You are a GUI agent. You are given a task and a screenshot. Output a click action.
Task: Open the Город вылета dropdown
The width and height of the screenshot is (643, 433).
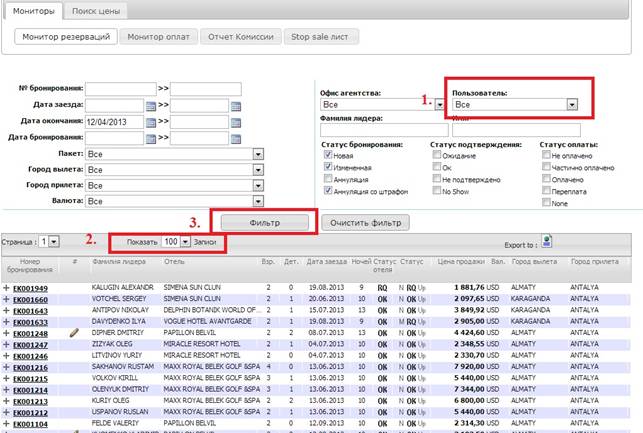pos(174,170)
